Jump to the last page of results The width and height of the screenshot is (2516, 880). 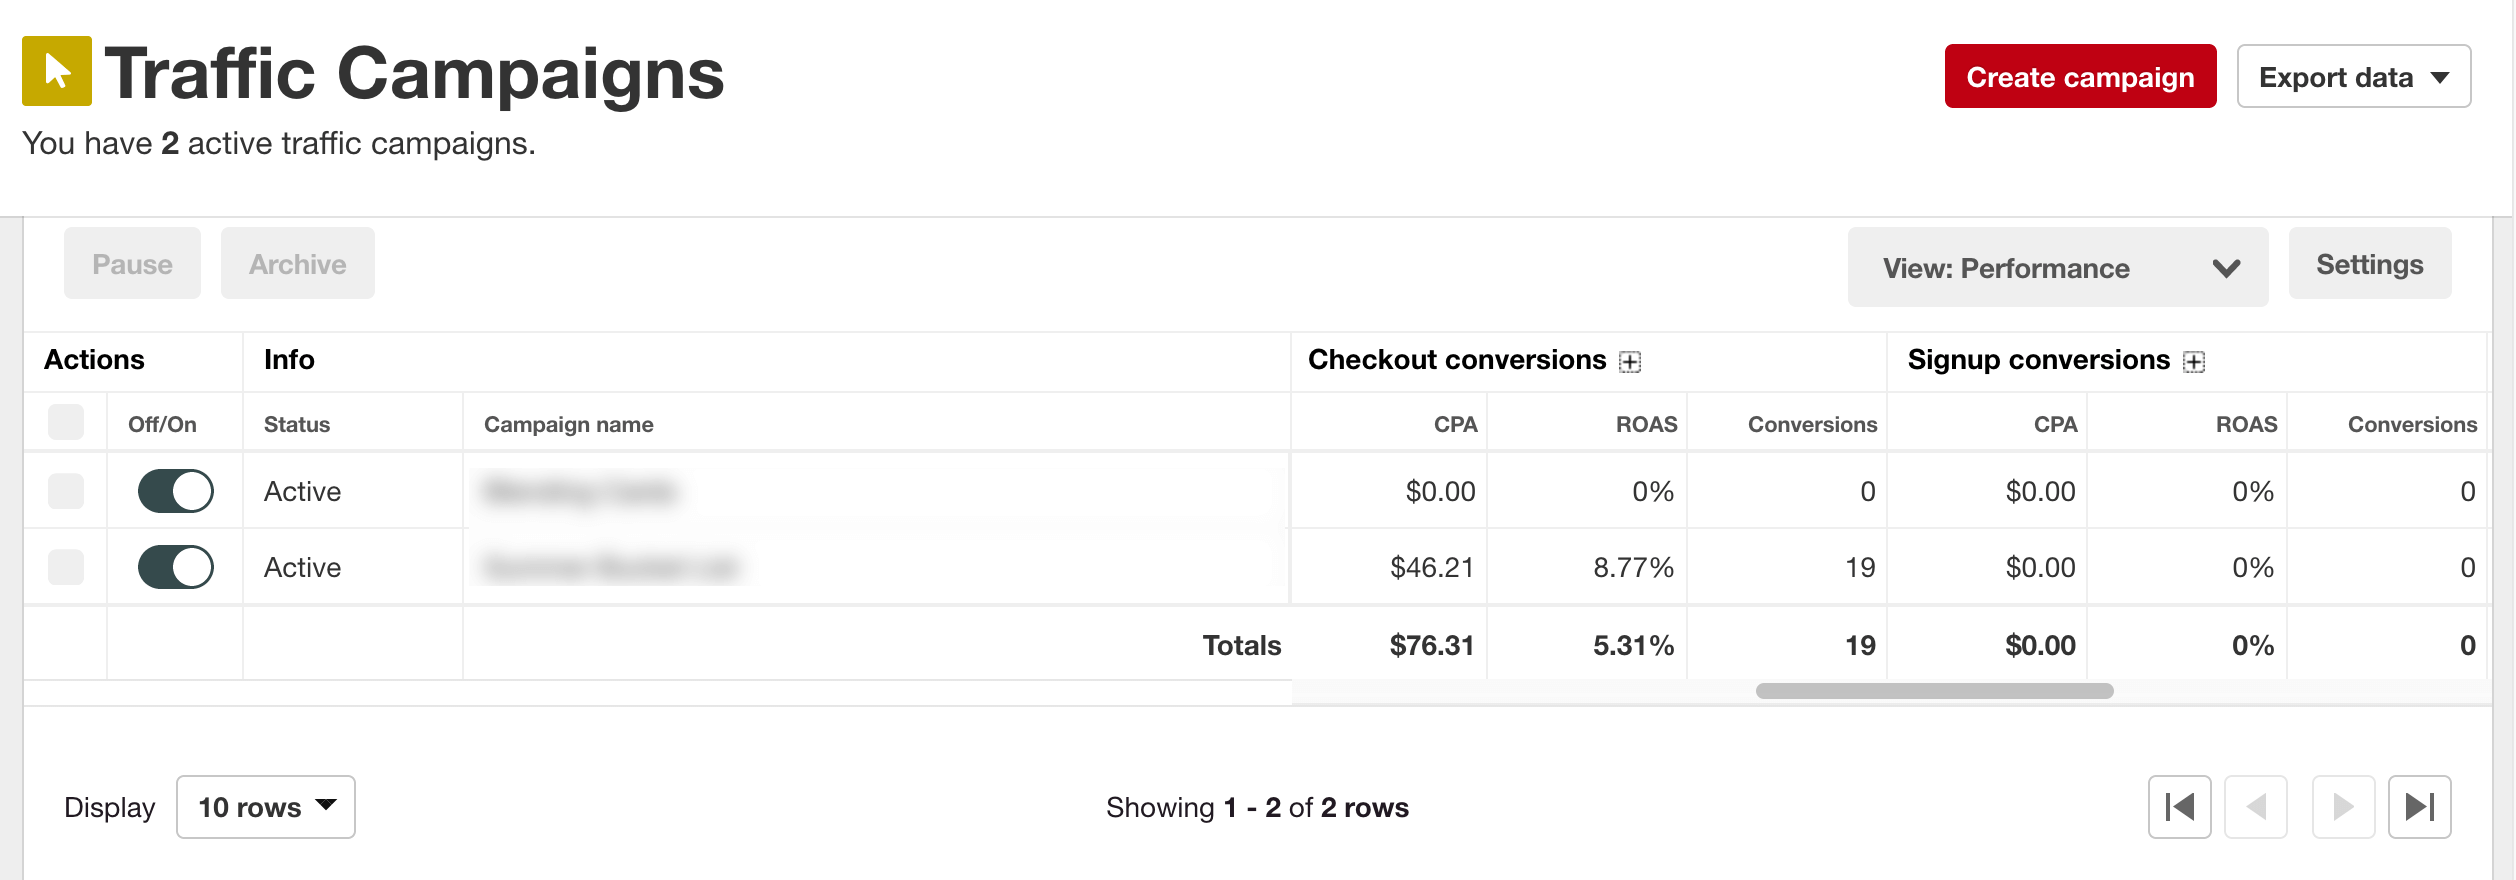(2419, 807)
